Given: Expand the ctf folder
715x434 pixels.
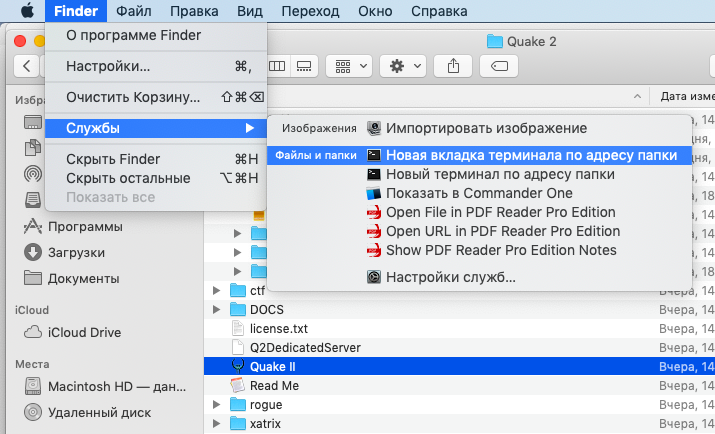Looking at the screenshot, I should tap(217, 290).
